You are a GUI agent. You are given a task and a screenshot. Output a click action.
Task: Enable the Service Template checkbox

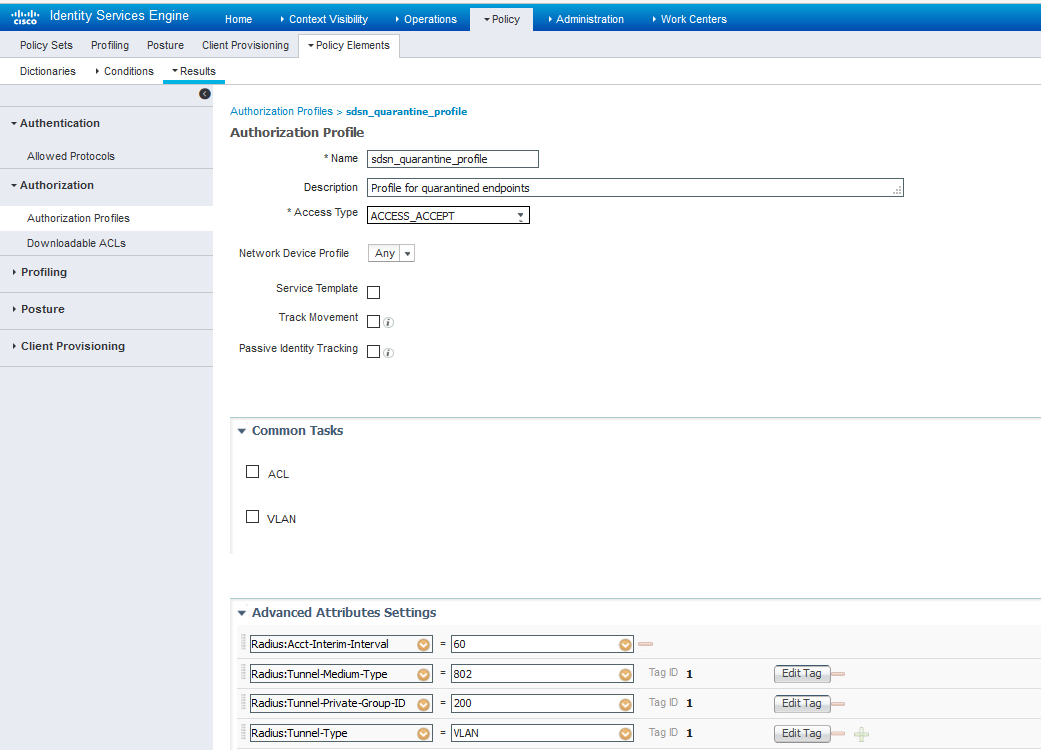[374, 293]
